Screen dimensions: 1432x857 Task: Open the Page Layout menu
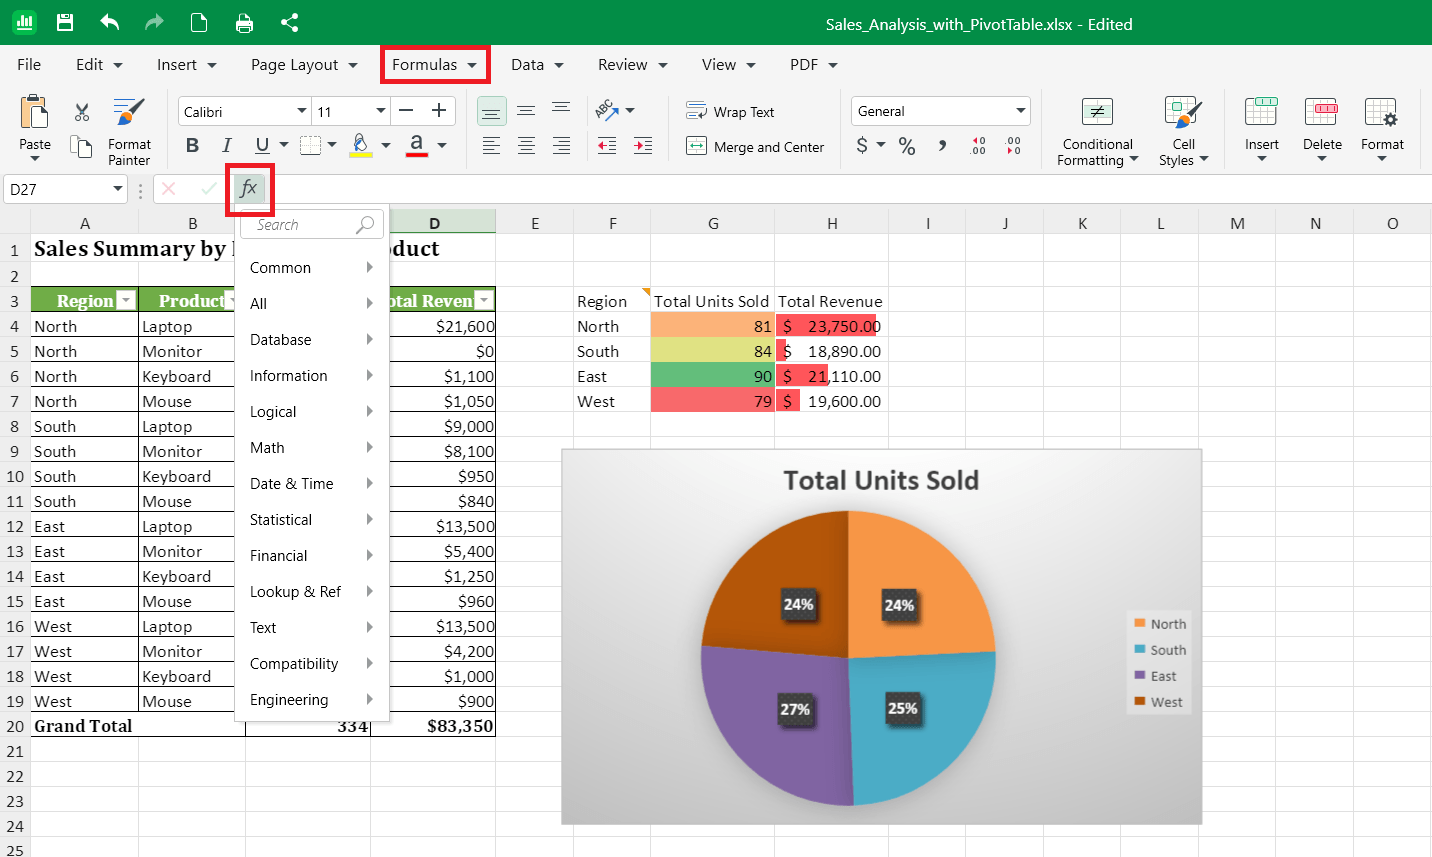[x=304, y=64]
